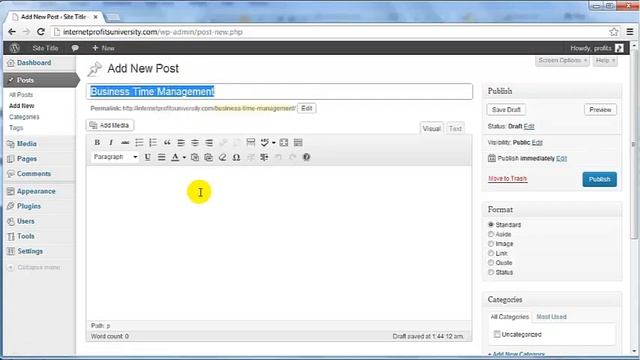Preview the post
Image resolution: width=640 pixels, height=360 pixels.
pyautogui.click(x=600, y=110)
